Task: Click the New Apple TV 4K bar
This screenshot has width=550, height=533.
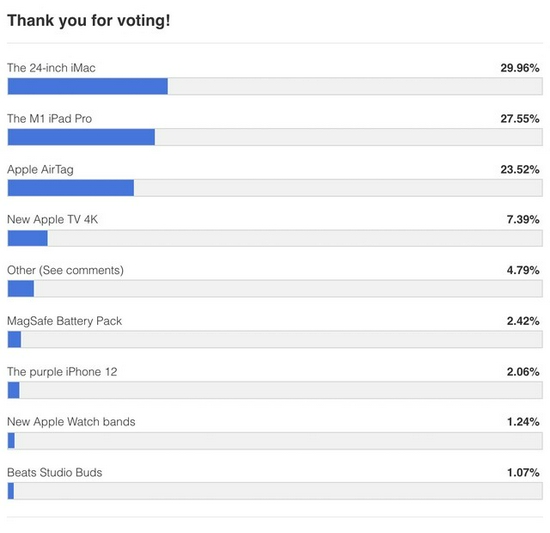Action: click(275, 238)
